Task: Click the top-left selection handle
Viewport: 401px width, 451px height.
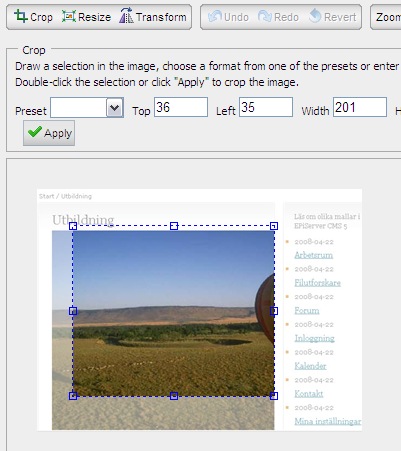Action: click(x=73, y=226)
